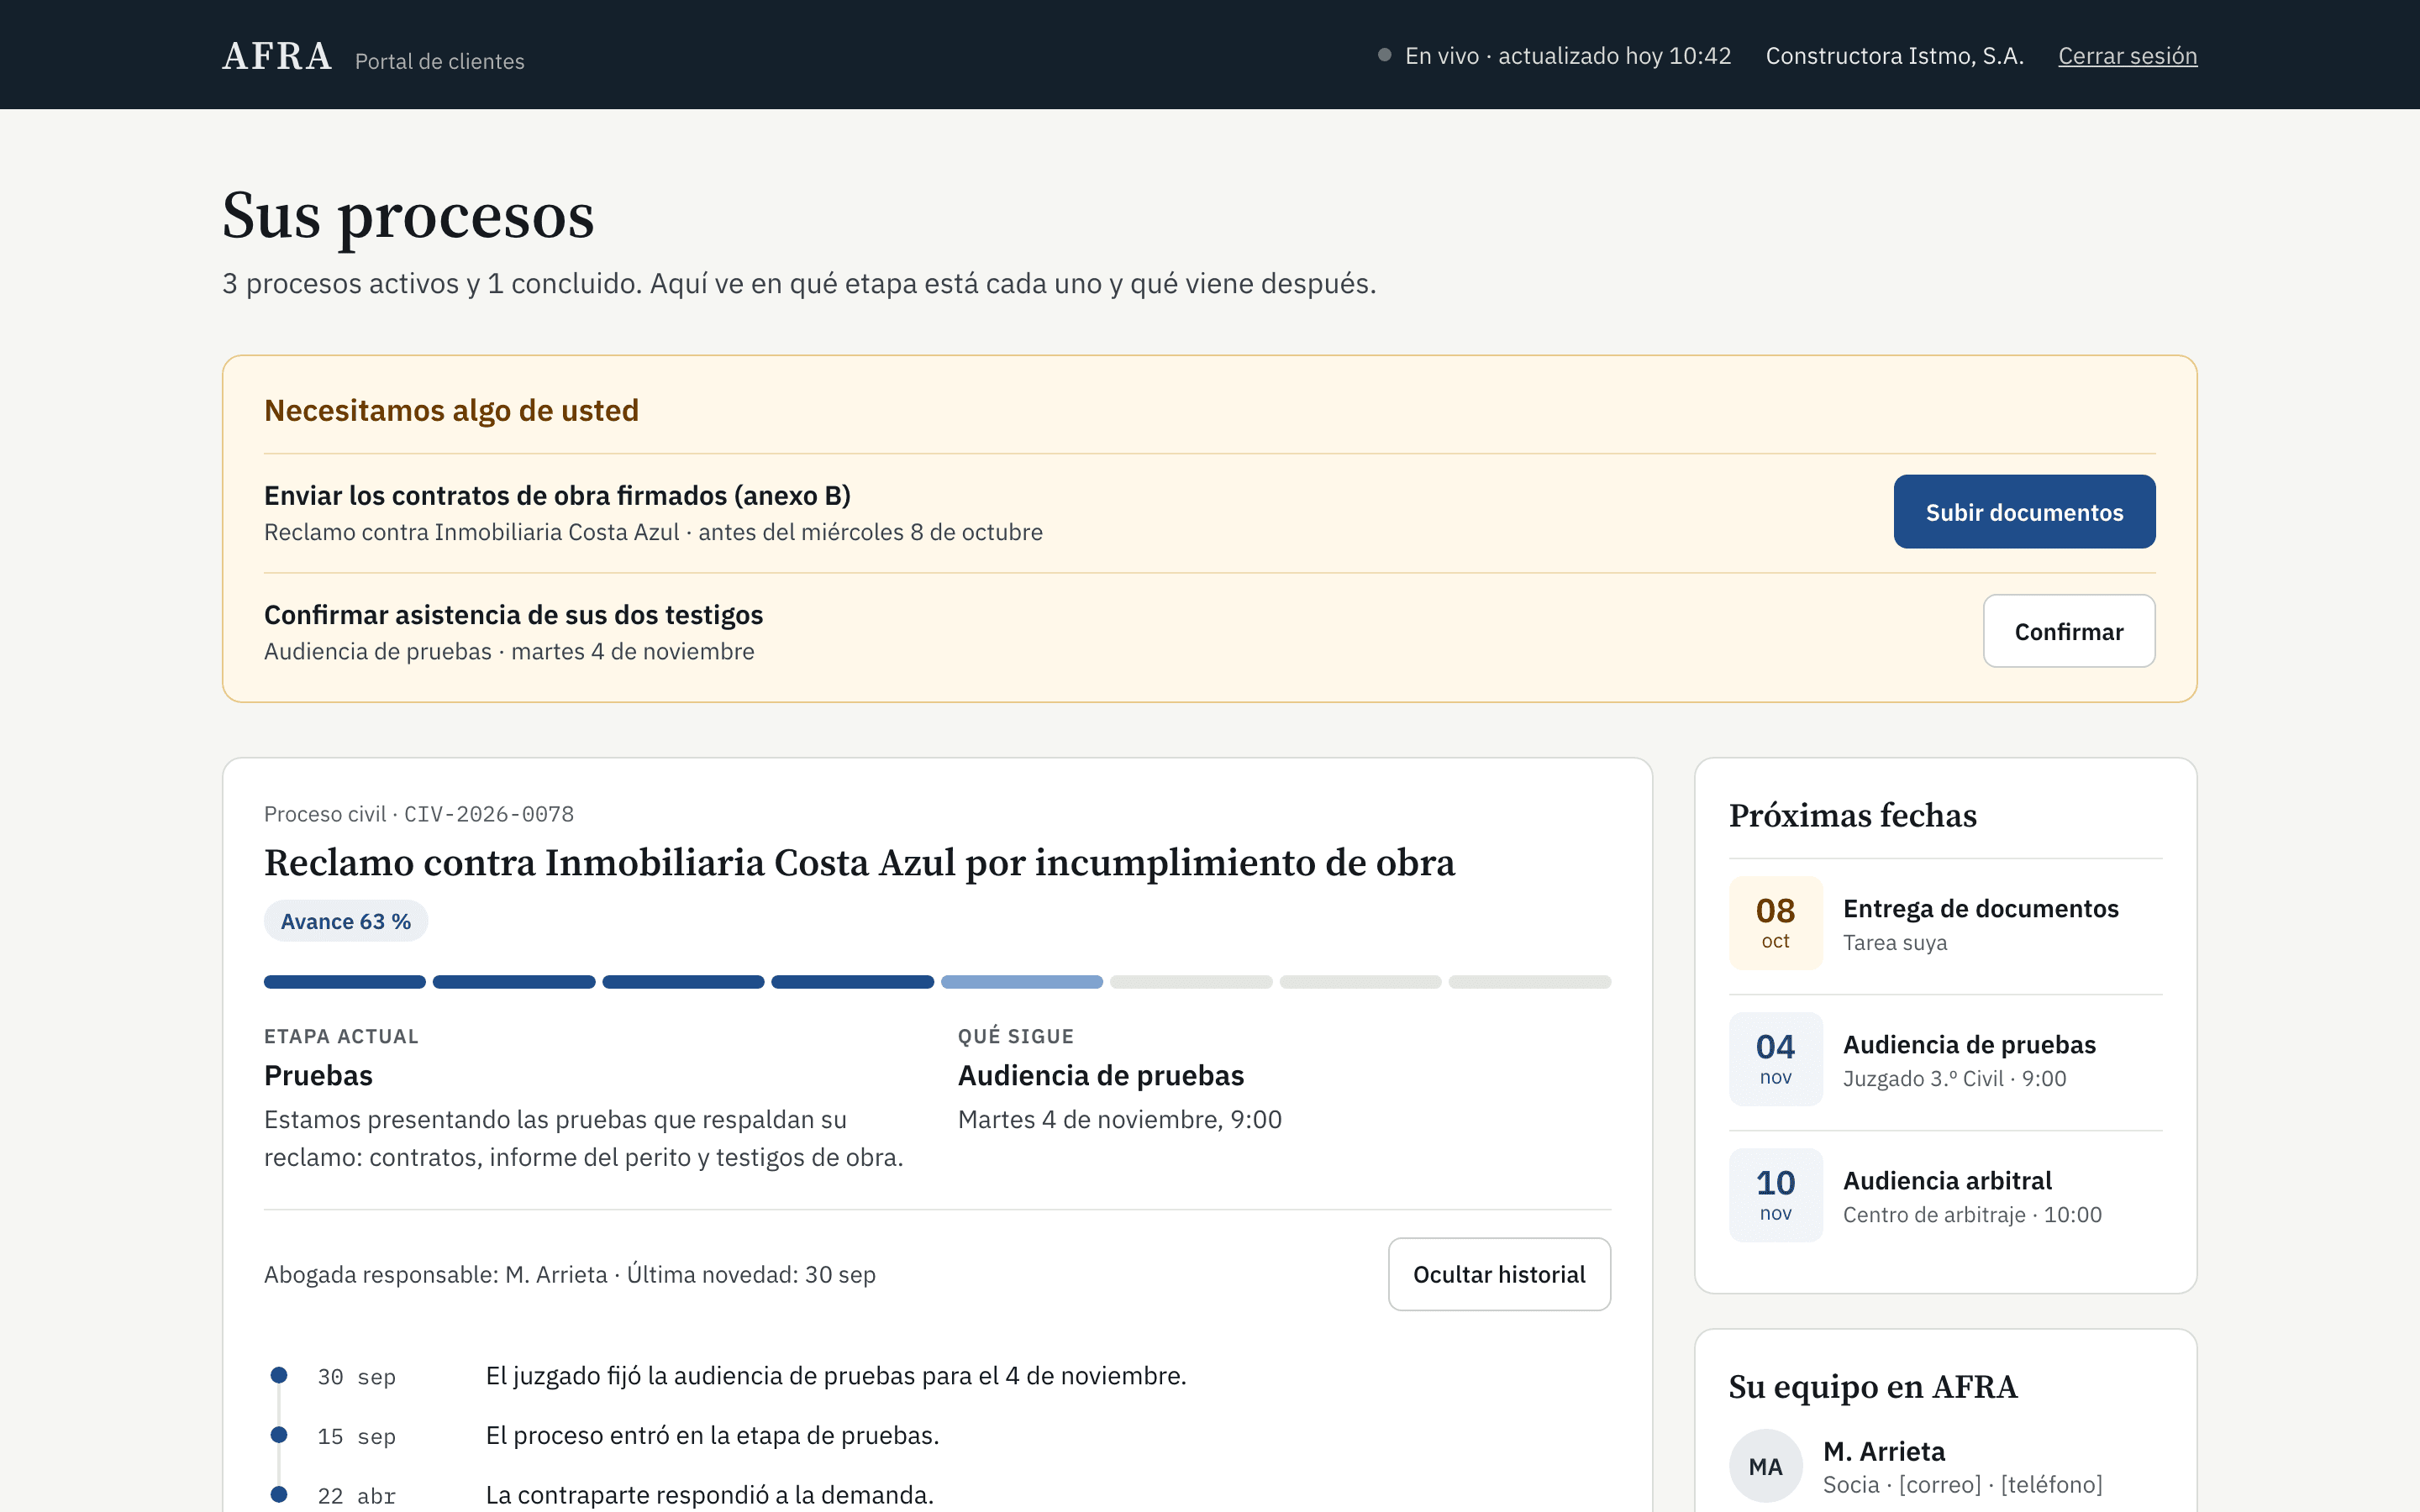Select the 10 nov date tile
Image resolution: width=2420 pixels, height=1512 pixels.
[x=1776, y=1195]
